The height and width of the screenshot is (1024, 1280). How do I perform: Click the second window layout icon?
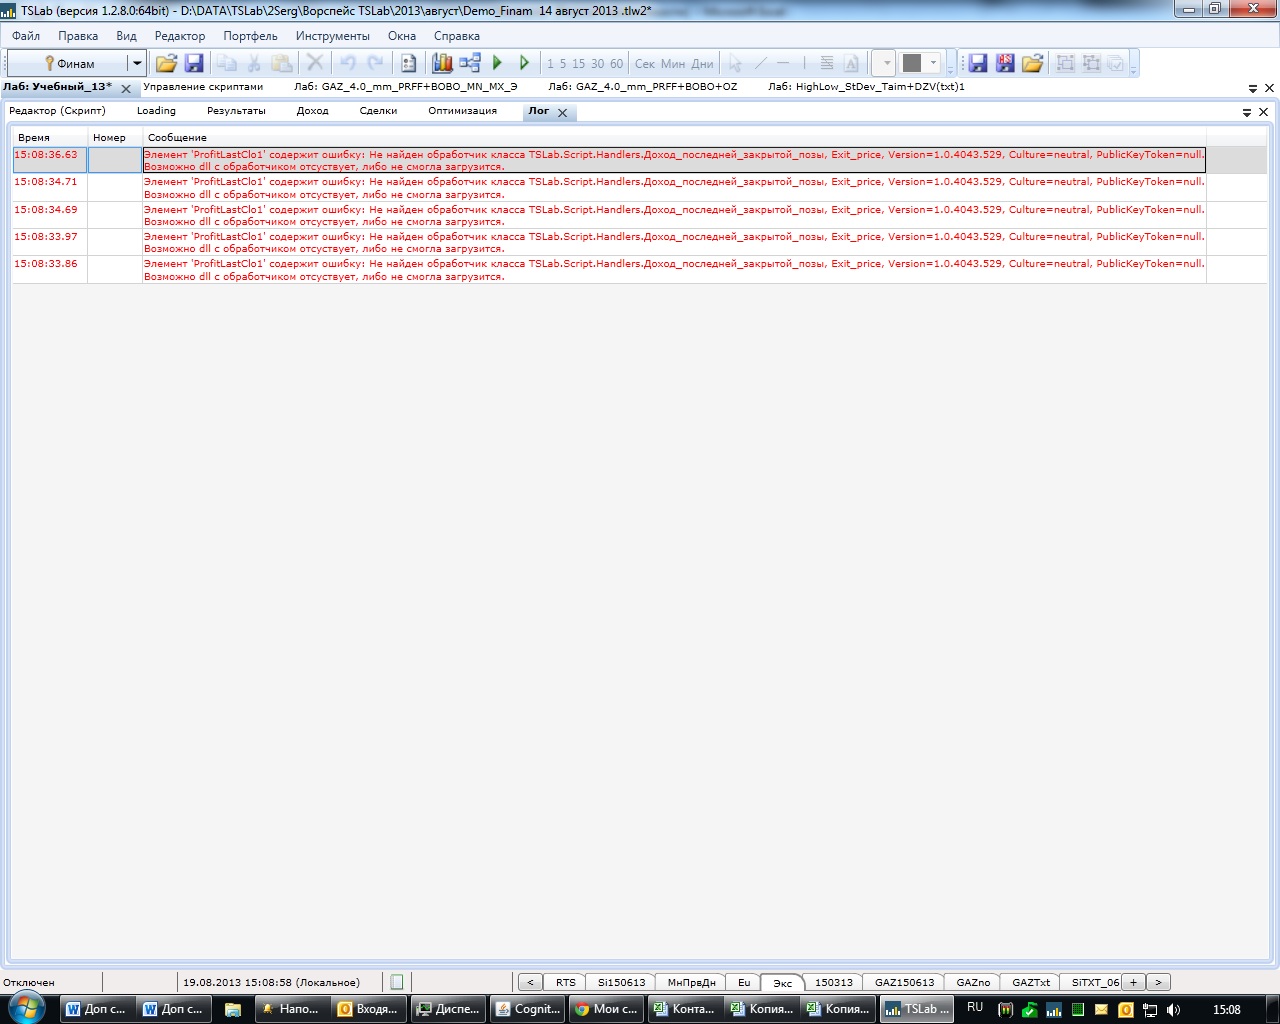1091,63
